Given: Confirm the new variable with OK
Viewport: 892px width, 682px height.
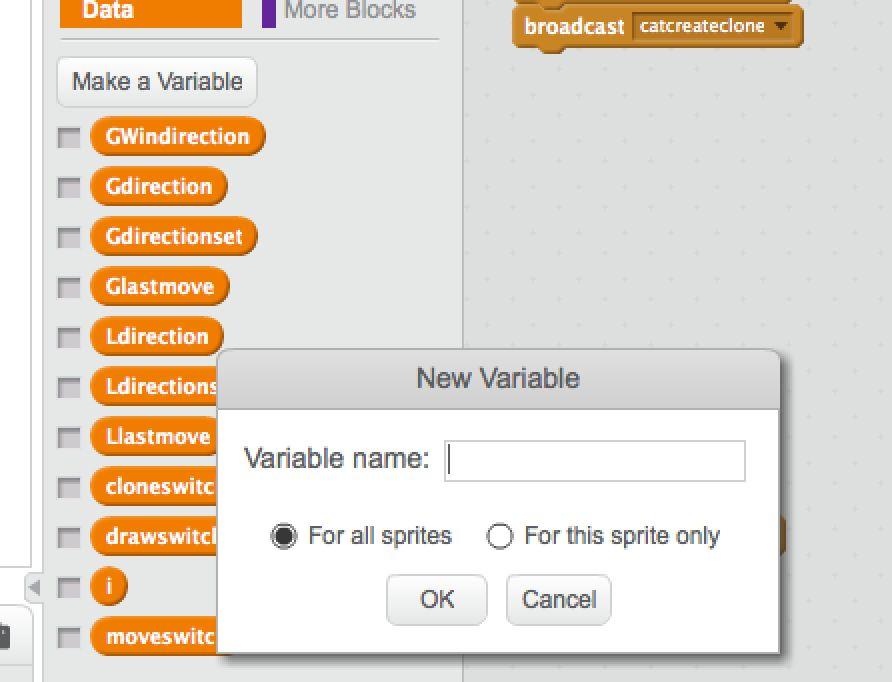Looking at the screenshot, I should (436, 600).
